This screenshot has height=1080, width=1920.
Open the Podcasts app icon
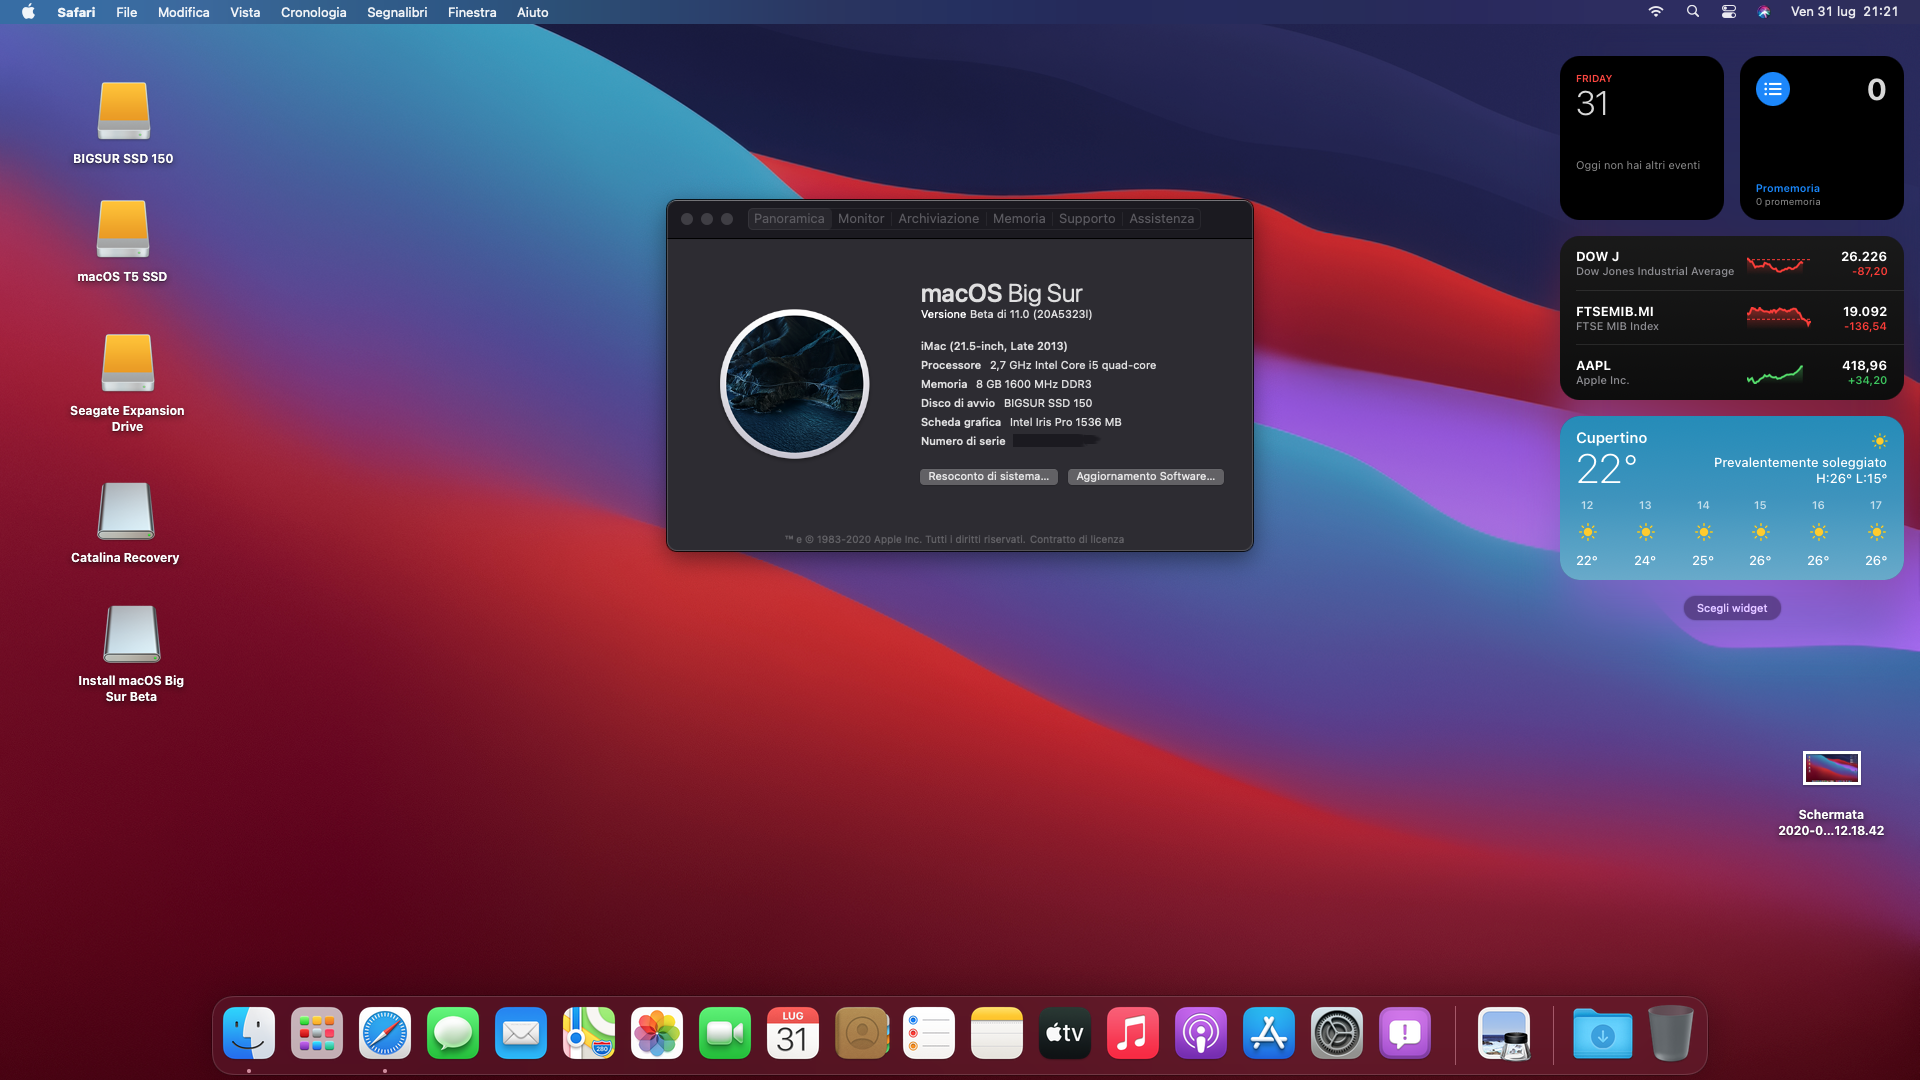[1201, 1033]
